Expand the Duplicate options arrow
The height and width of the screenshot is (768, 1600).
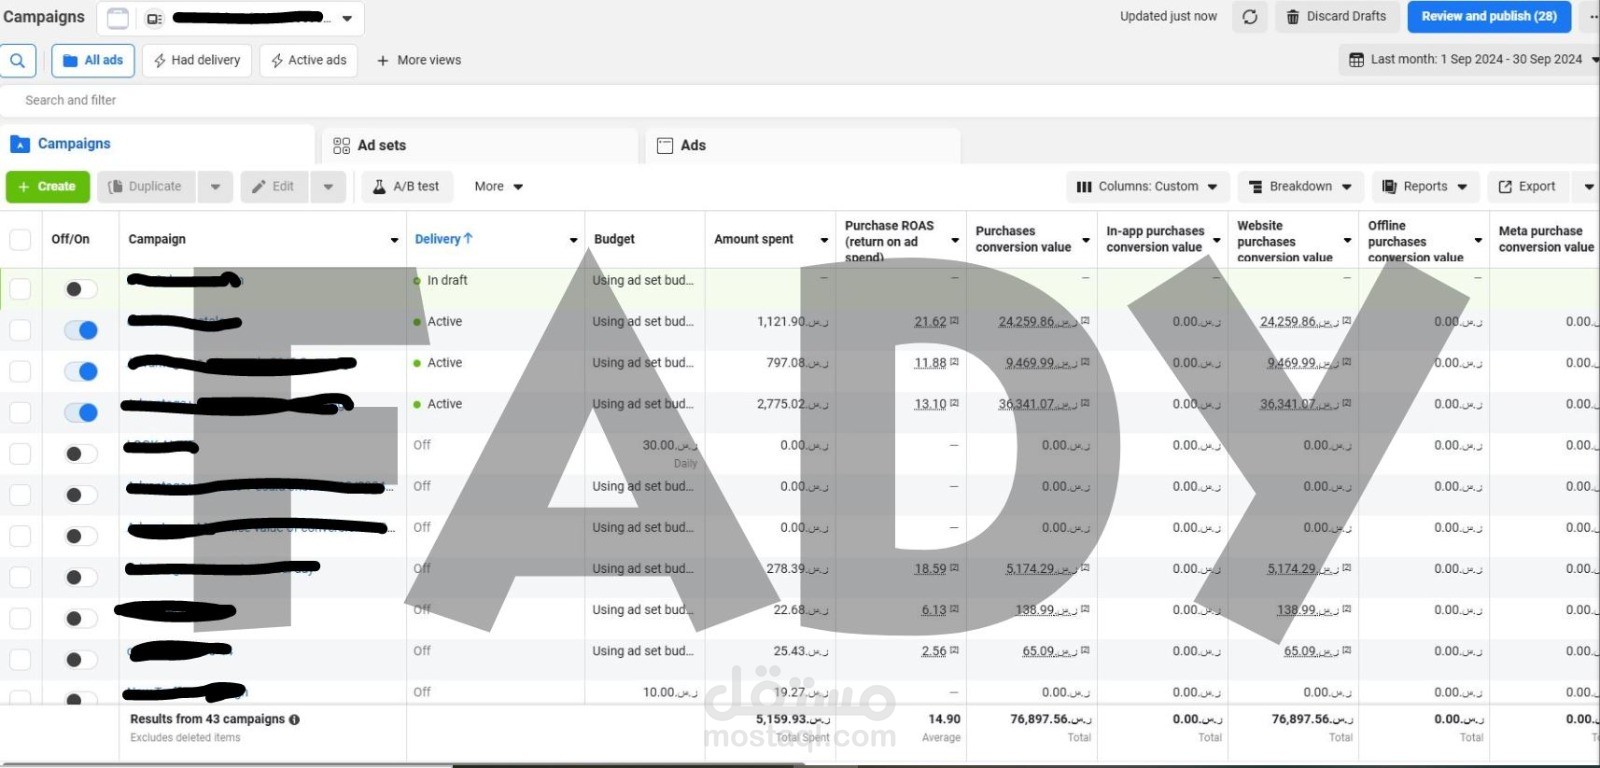pos(215,187)
